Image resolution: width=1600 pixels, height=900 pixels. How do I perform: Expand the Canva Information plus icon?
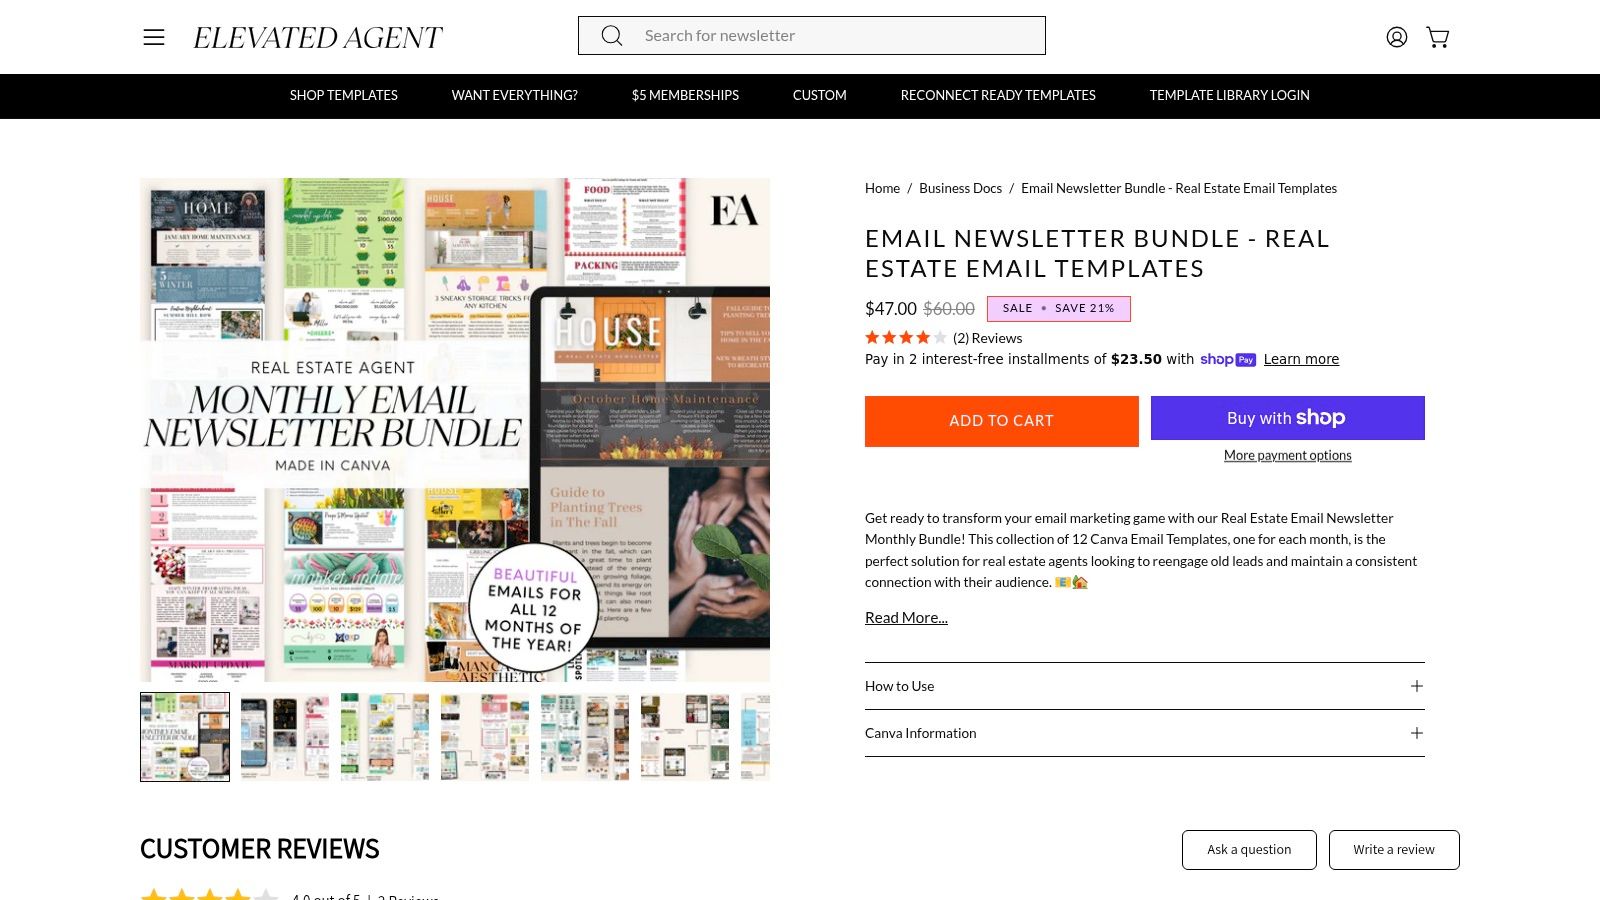coord(1417,733)
